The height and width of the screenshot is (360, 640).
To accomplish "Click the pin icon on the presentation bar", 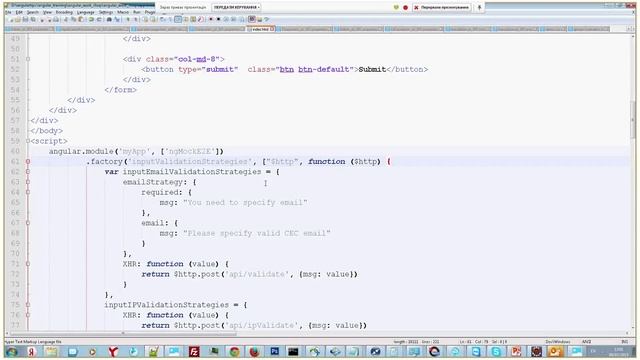I will tap(480, 7).
